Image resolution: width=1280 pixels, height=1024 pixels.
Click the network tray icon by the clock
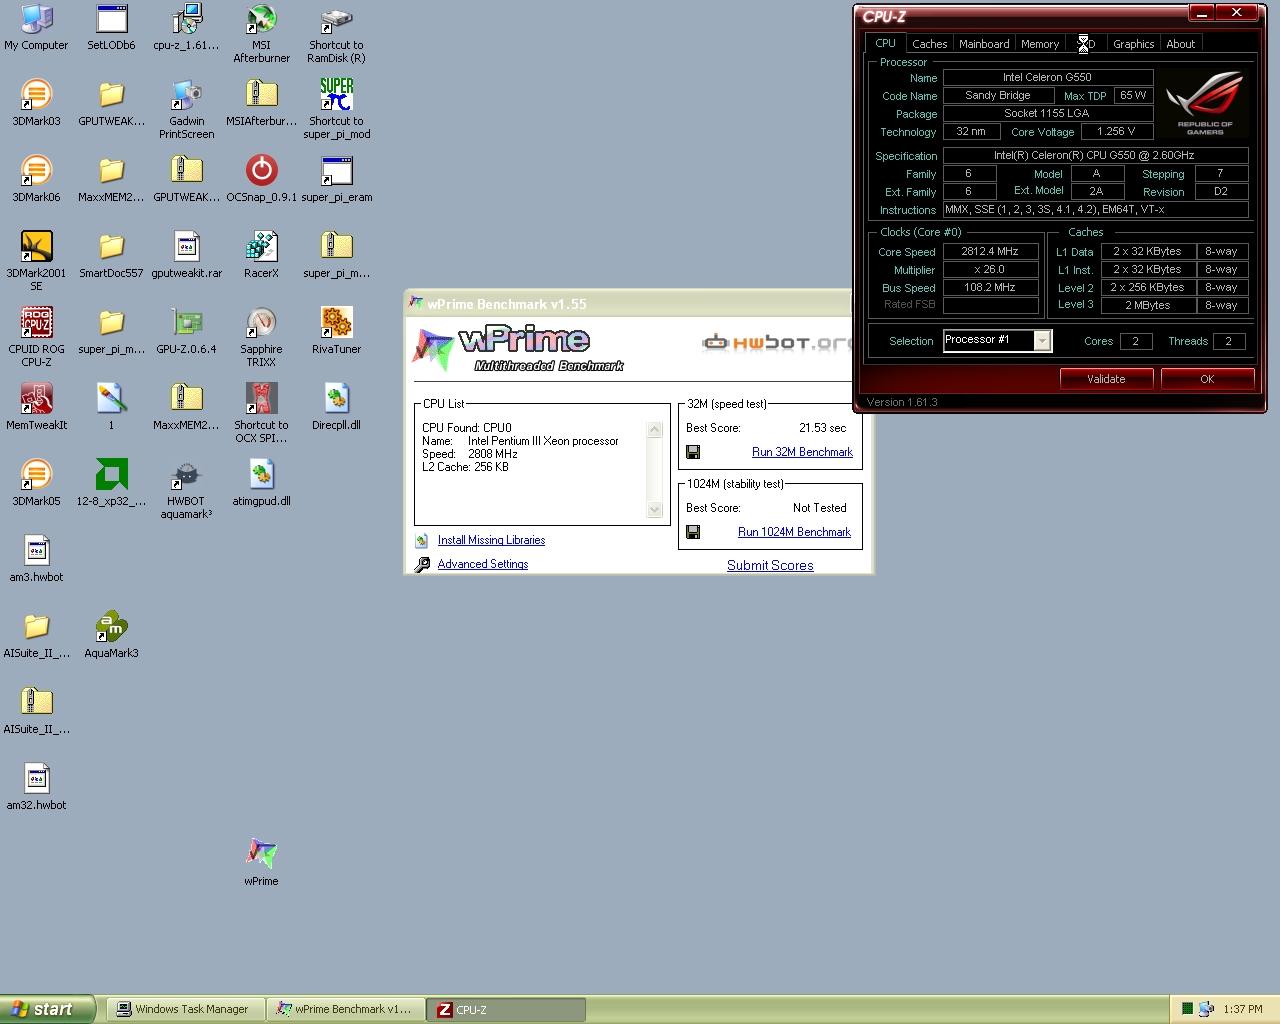pos(1206,1009)
